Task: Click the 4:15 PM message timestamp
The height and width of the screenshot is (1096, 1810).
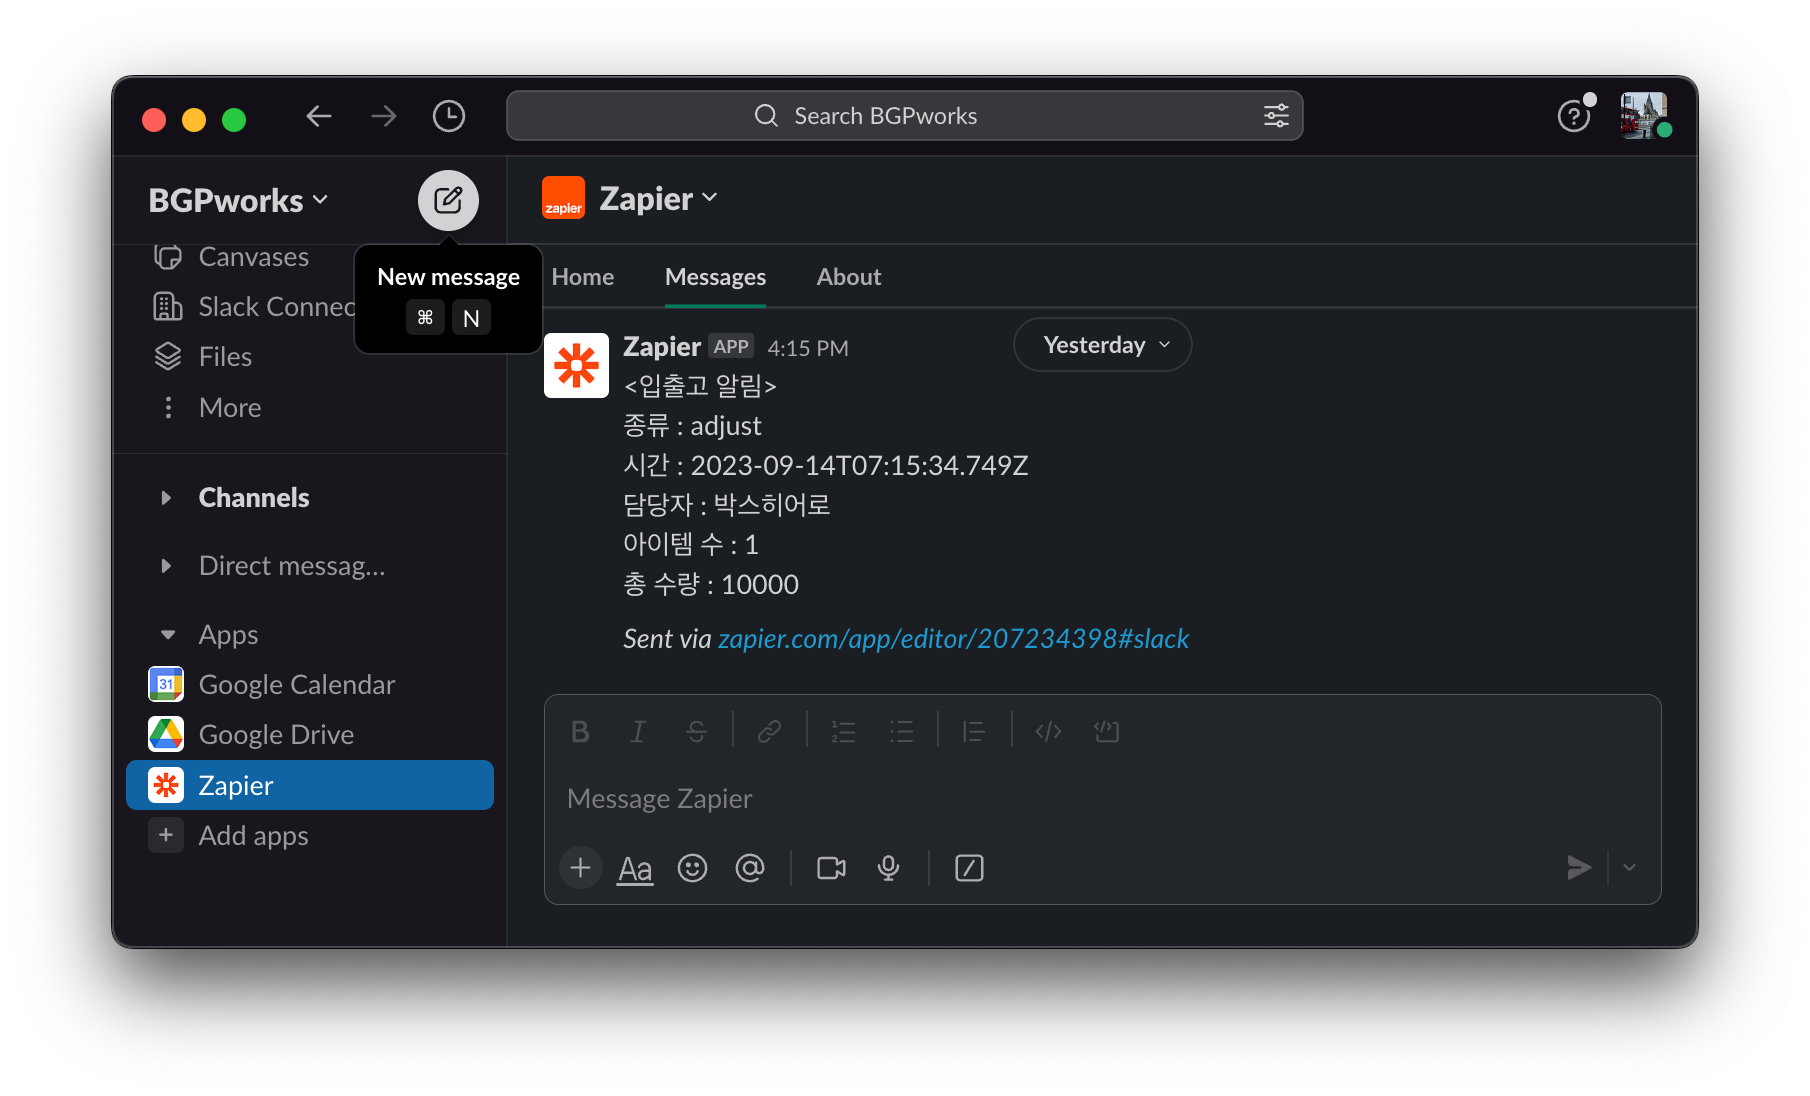Action: tap(808, 348)
